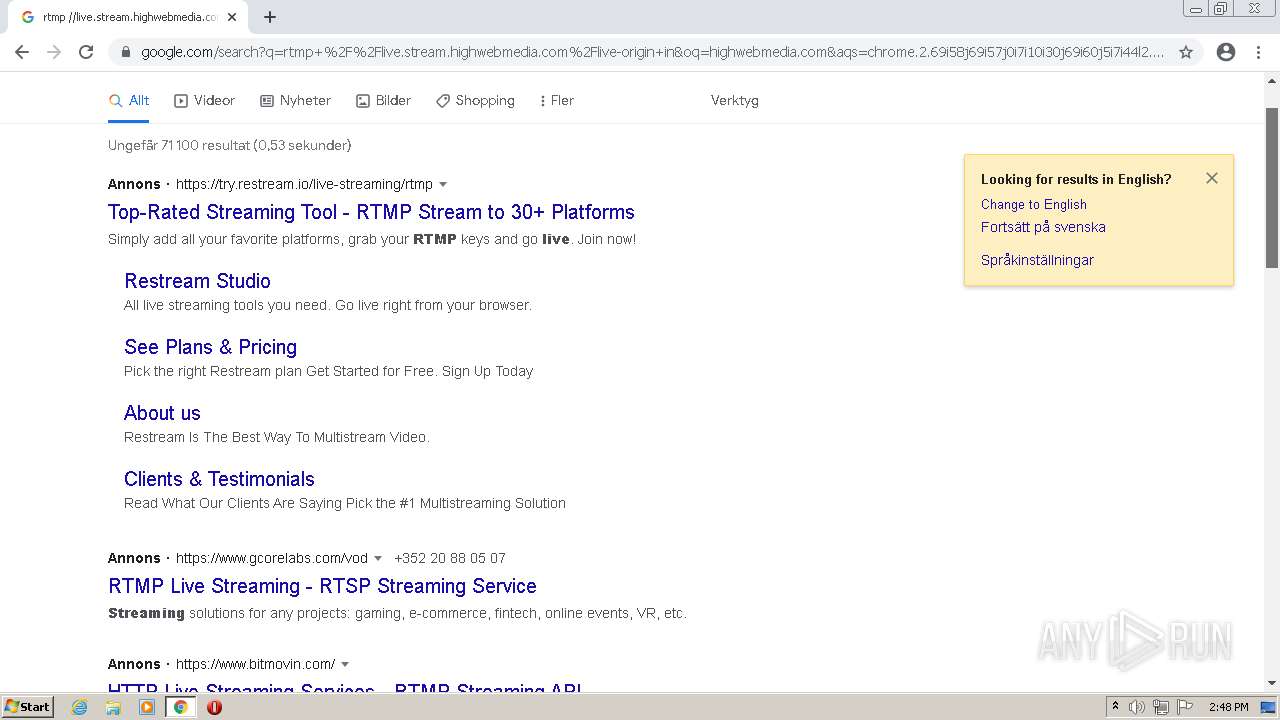Bookmark this page with the star icon

coord(1186,52)
